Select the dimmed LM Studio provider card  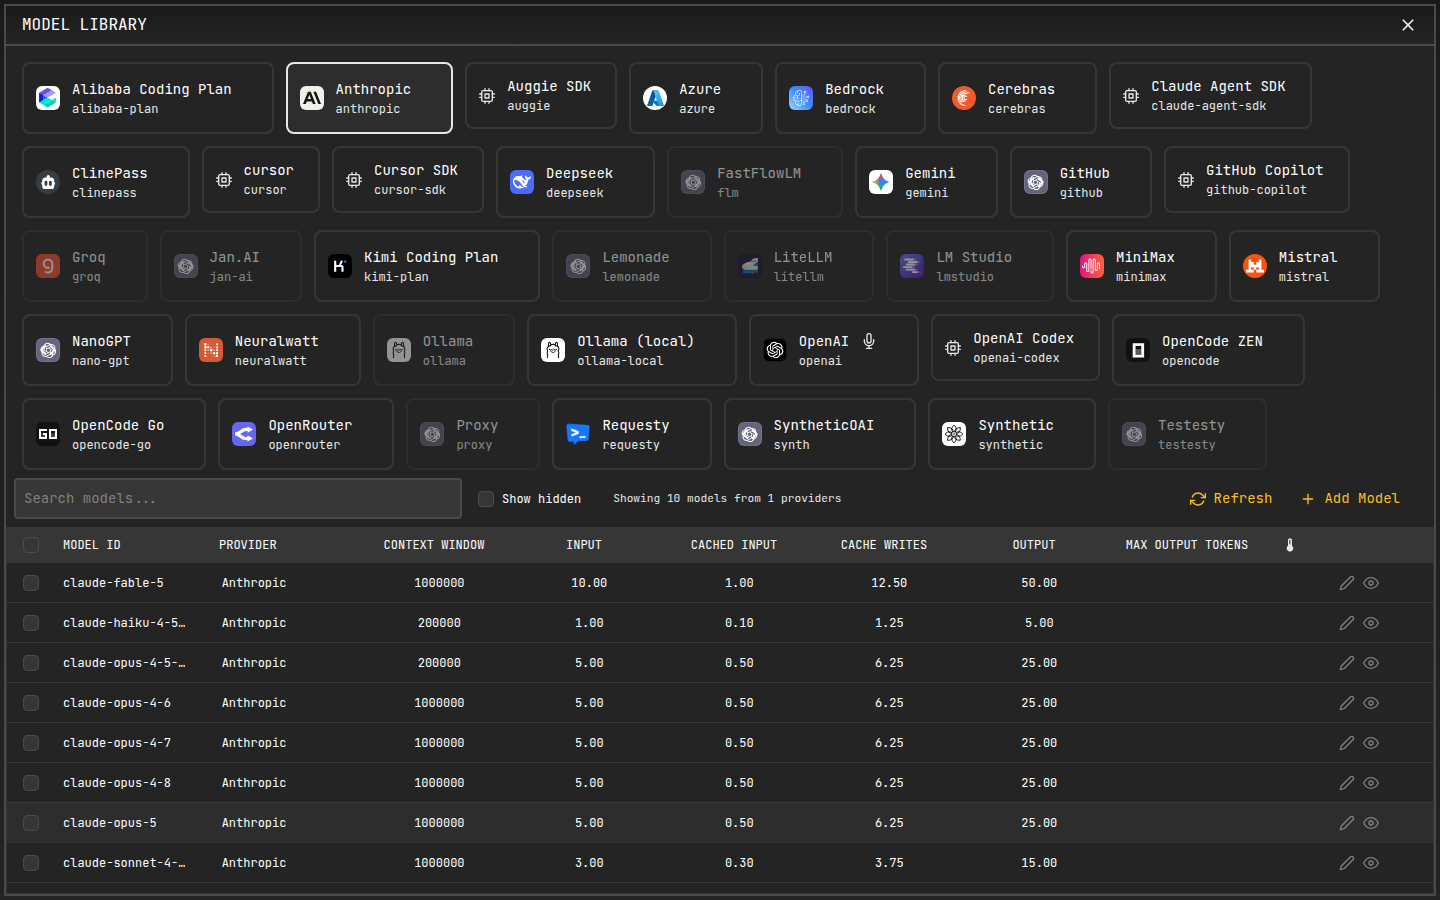point(970,266)
